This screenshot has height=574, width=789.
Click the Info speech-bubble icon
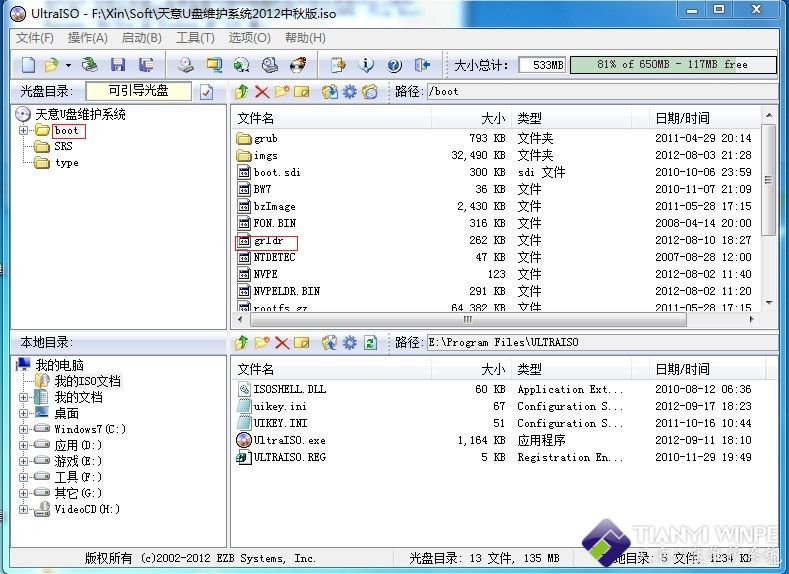click(x=366, y=64)
